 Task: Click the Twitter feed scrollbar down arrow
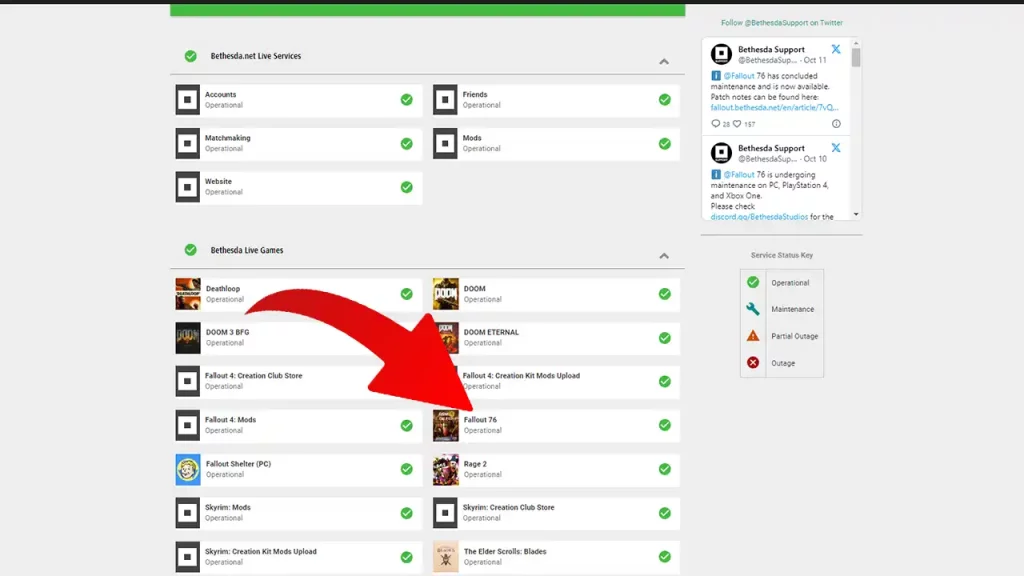[856, 215]
